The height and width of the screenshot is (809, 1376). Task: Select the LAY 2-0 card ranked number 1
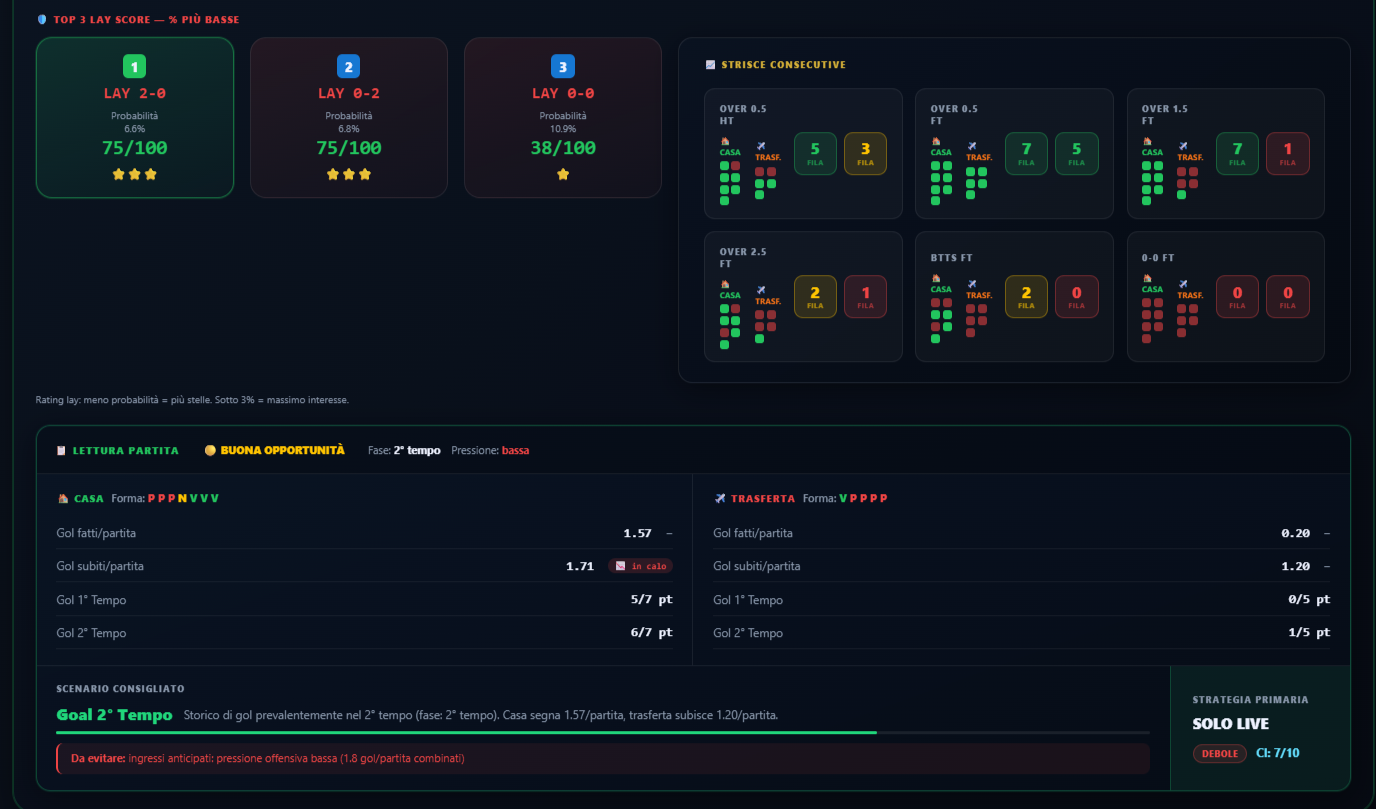[135, 118]
